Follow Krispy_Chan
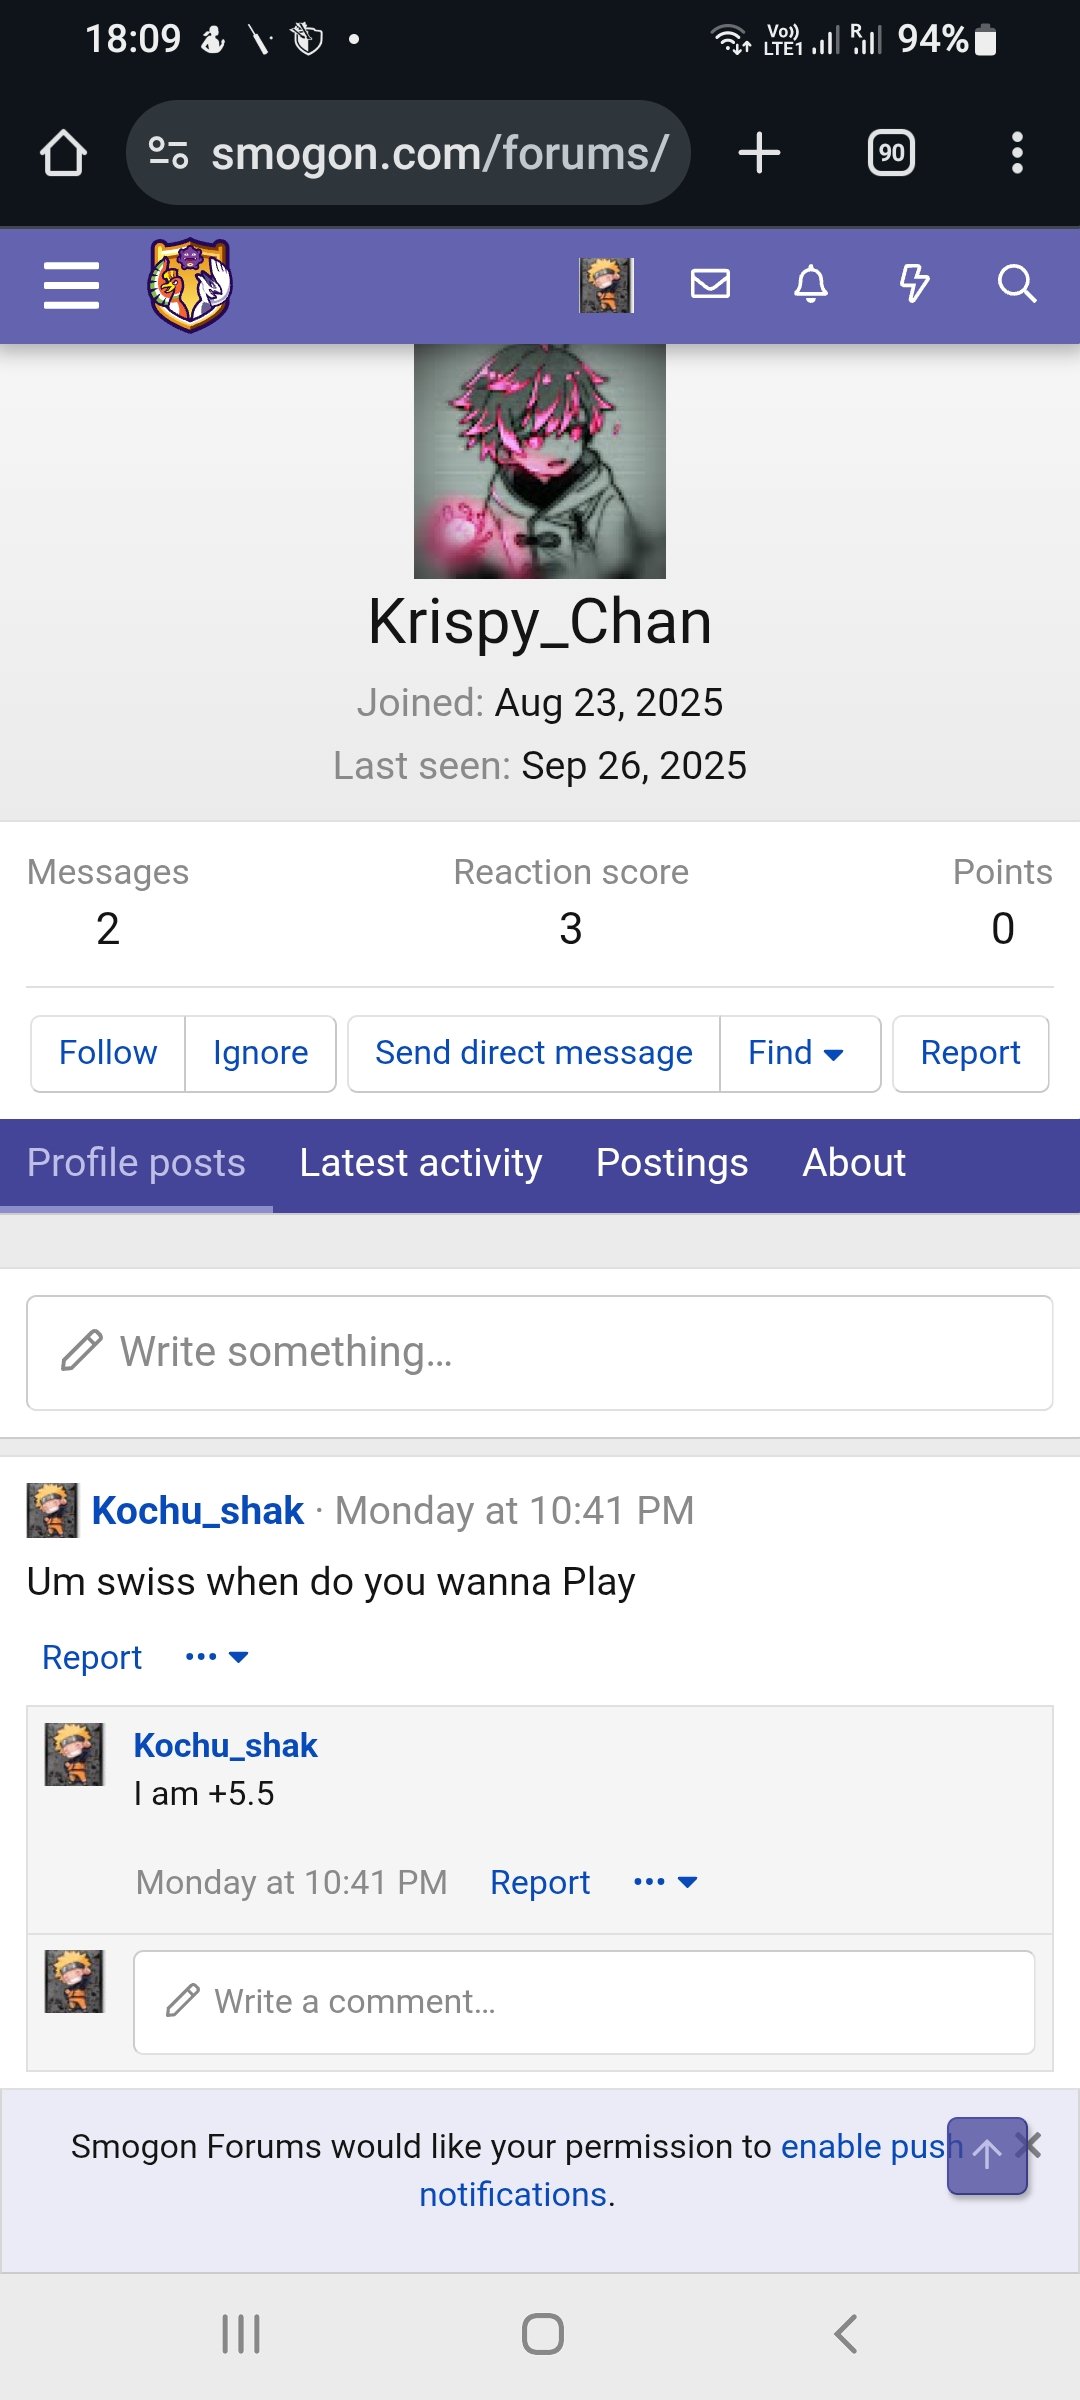The width and height of the screenshot is (1080, 2400). (x=108, y=1053)
